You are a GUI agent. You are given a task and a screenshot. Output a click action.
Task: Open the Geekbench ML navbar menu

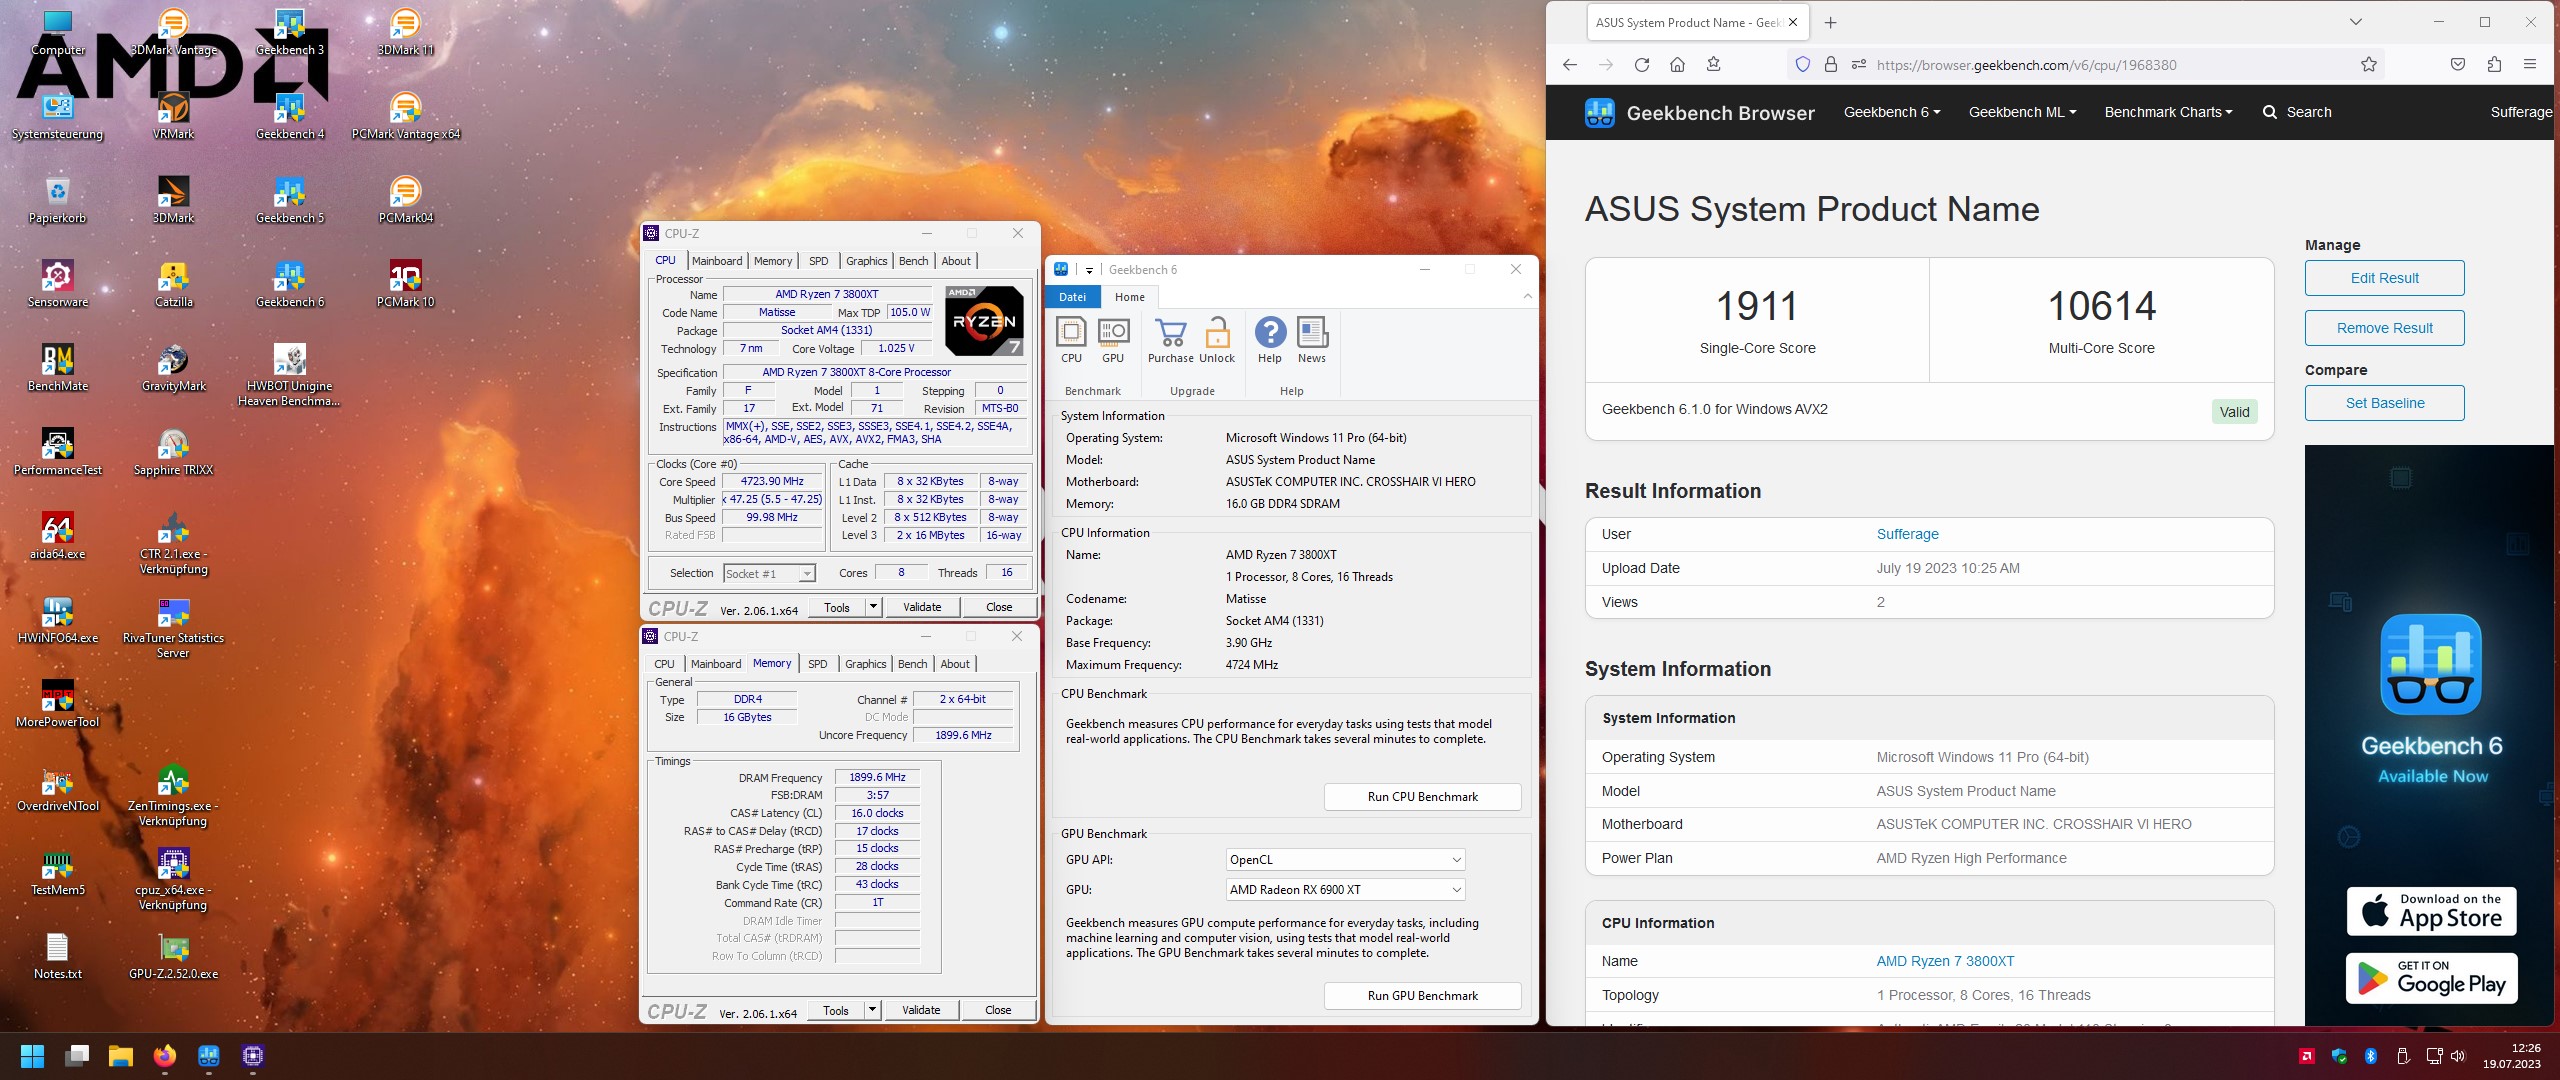(2022, 112)
